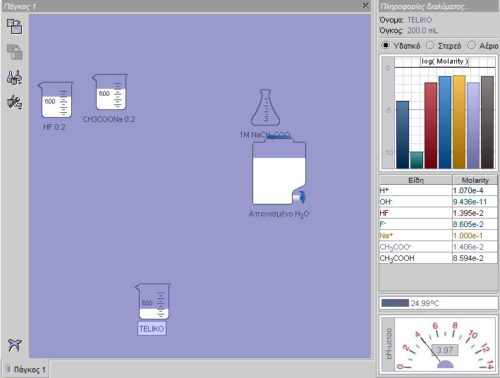Select the Υδατικό radio button
Viewport: 500px width, 378px height.
[x=385, y=45]
